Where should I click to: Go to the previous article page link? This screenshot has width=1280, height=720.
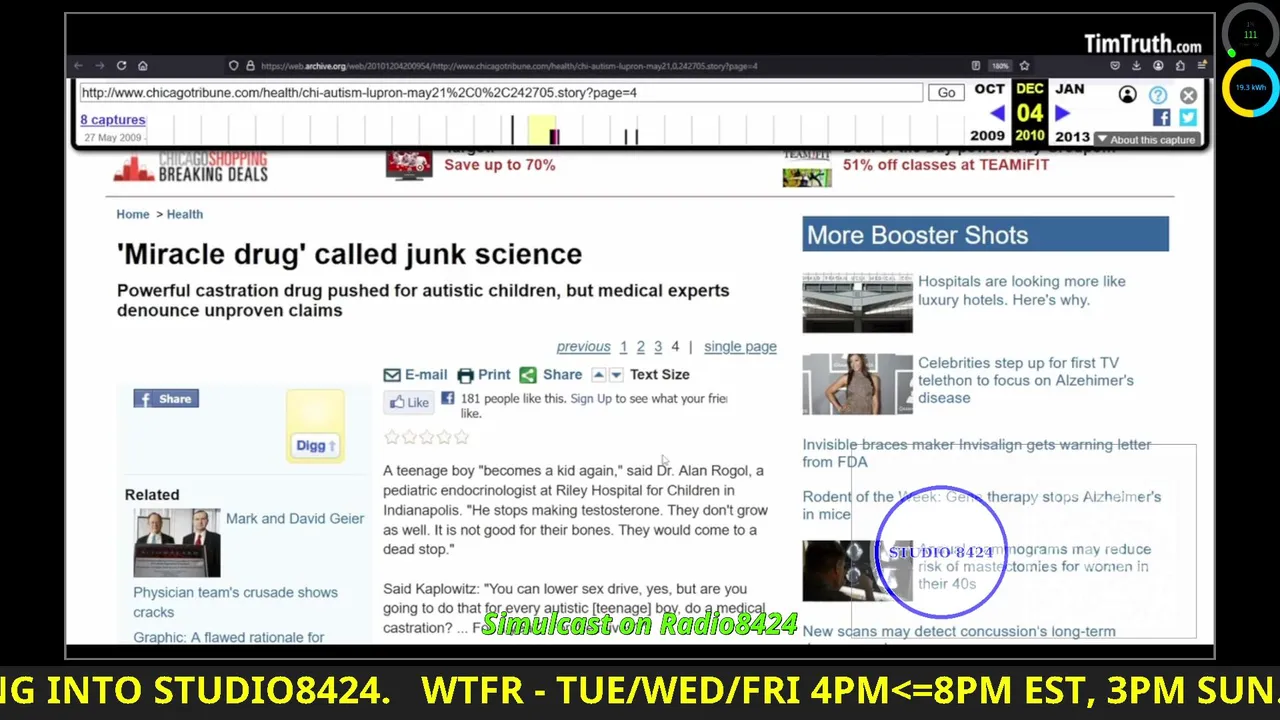583,347
